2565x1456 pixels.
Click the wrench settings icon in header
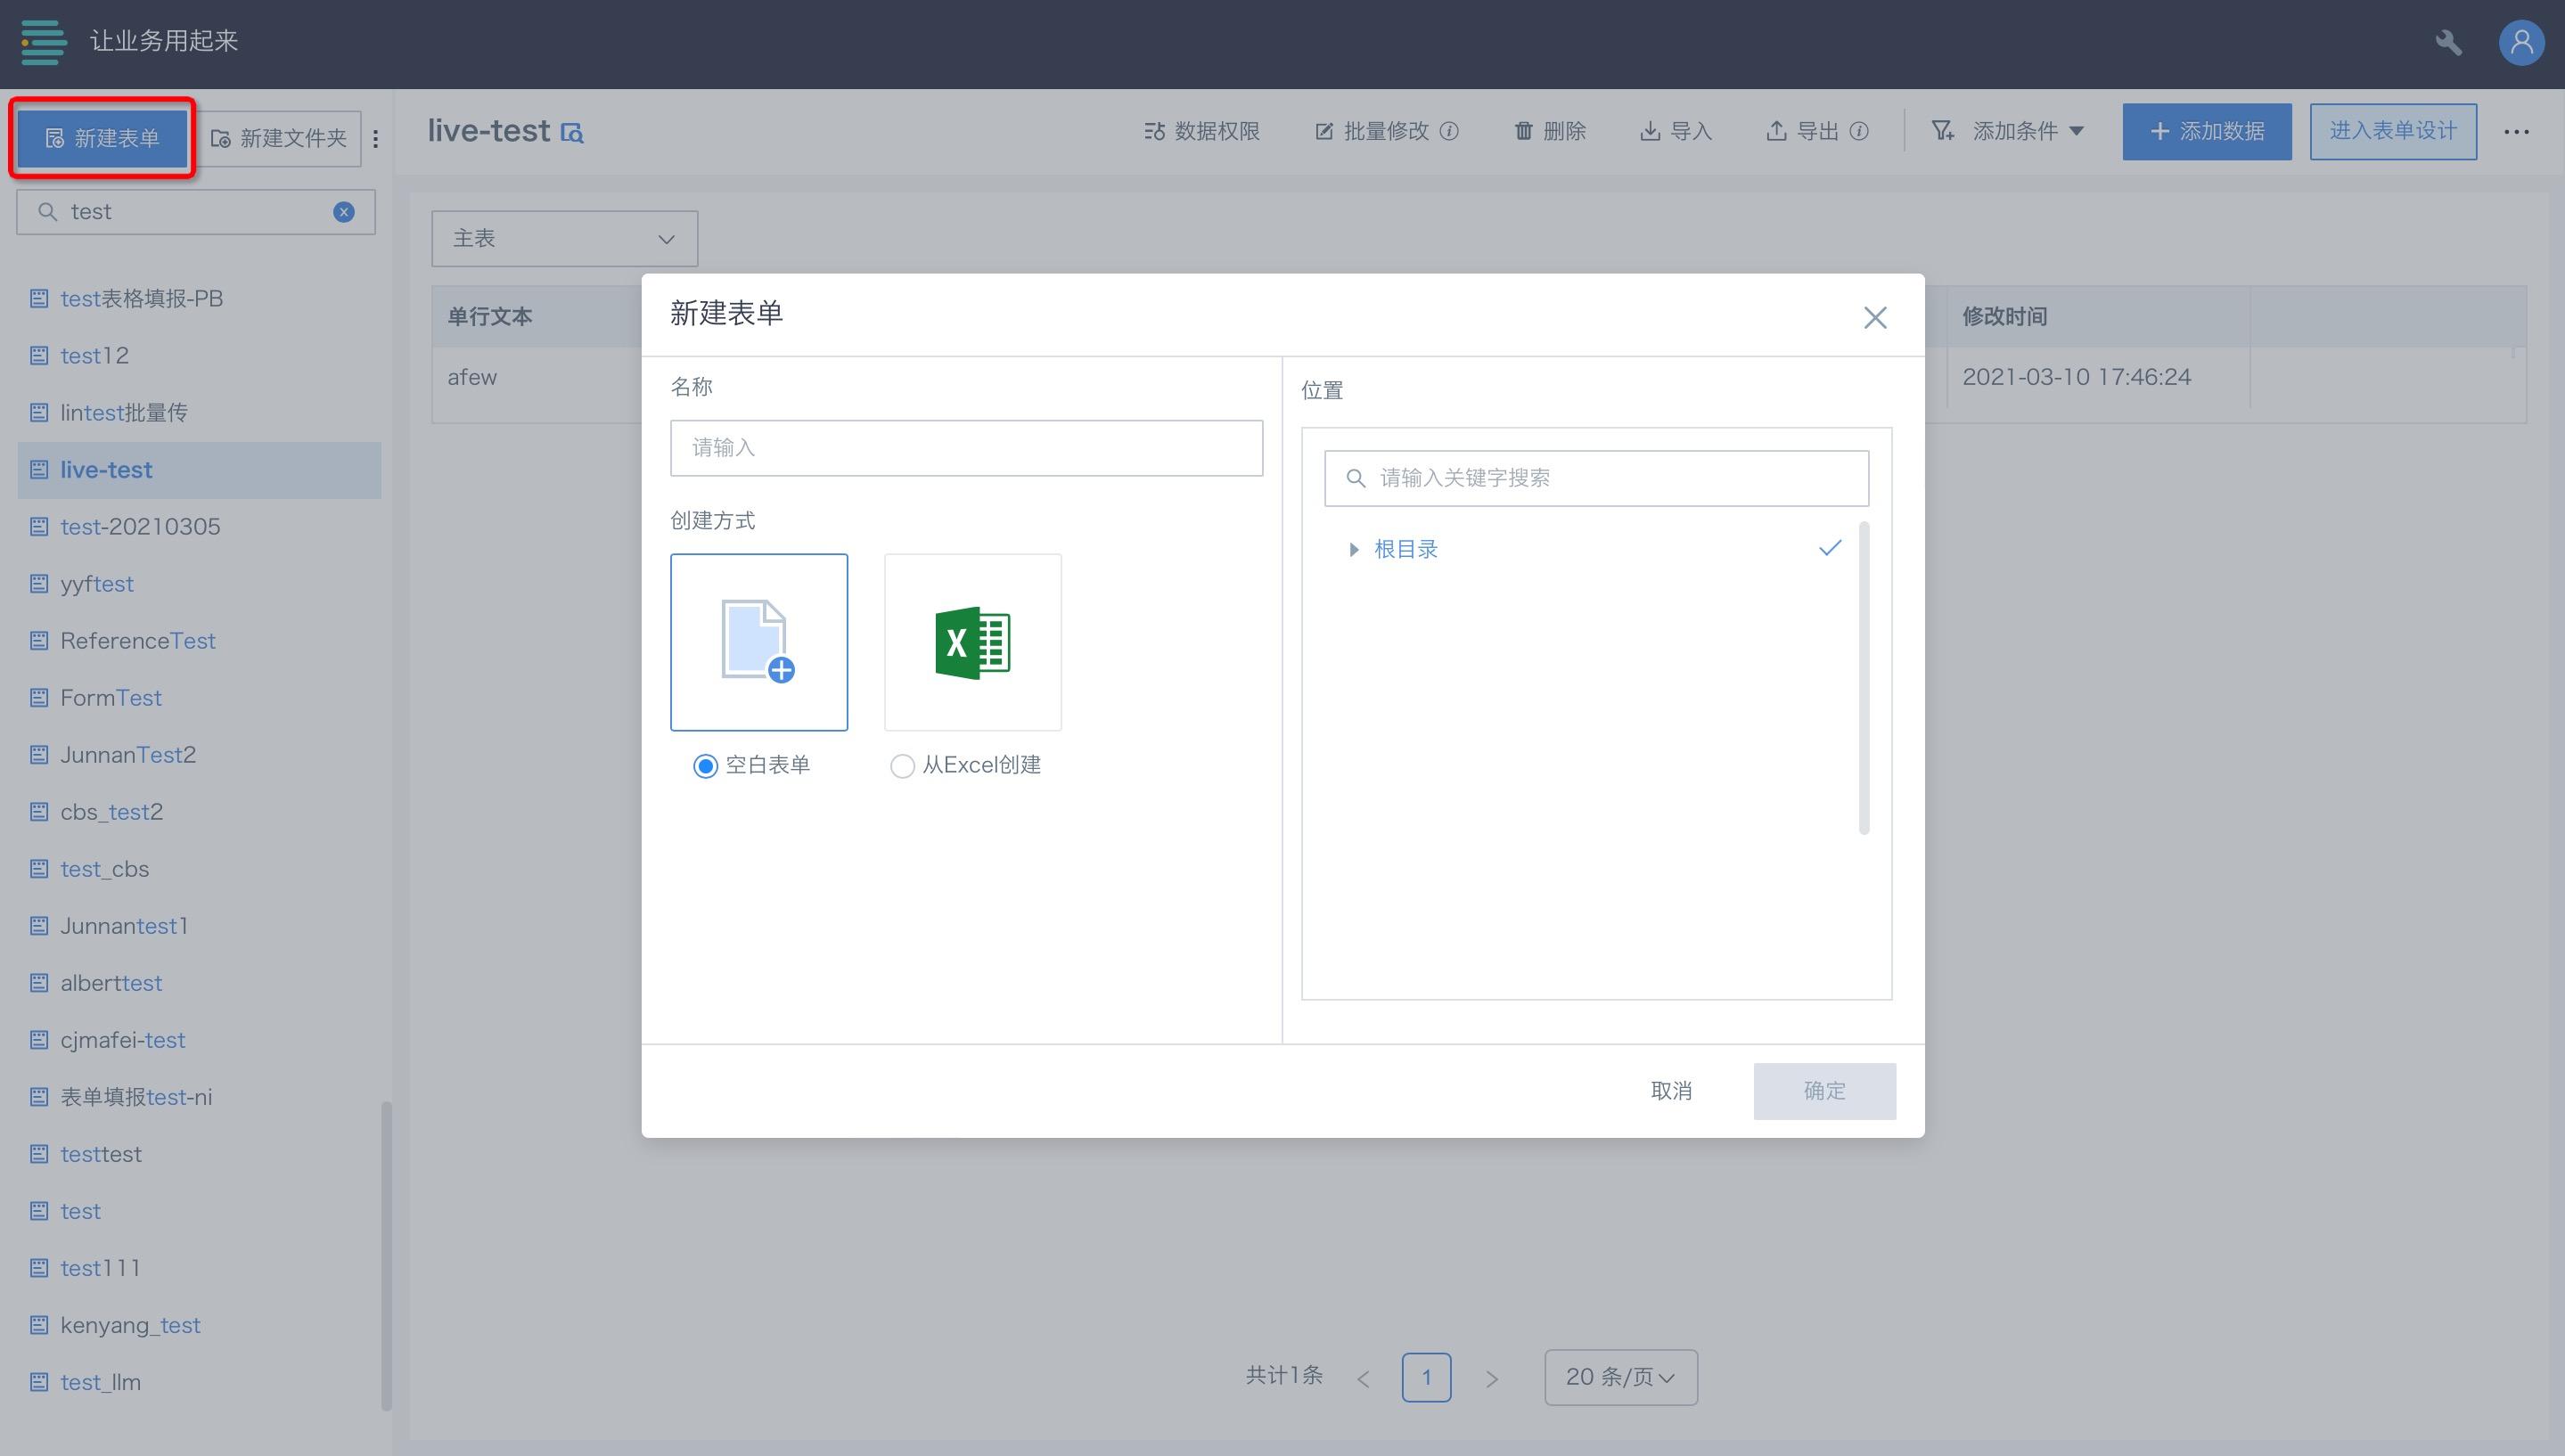[2448, 43]
